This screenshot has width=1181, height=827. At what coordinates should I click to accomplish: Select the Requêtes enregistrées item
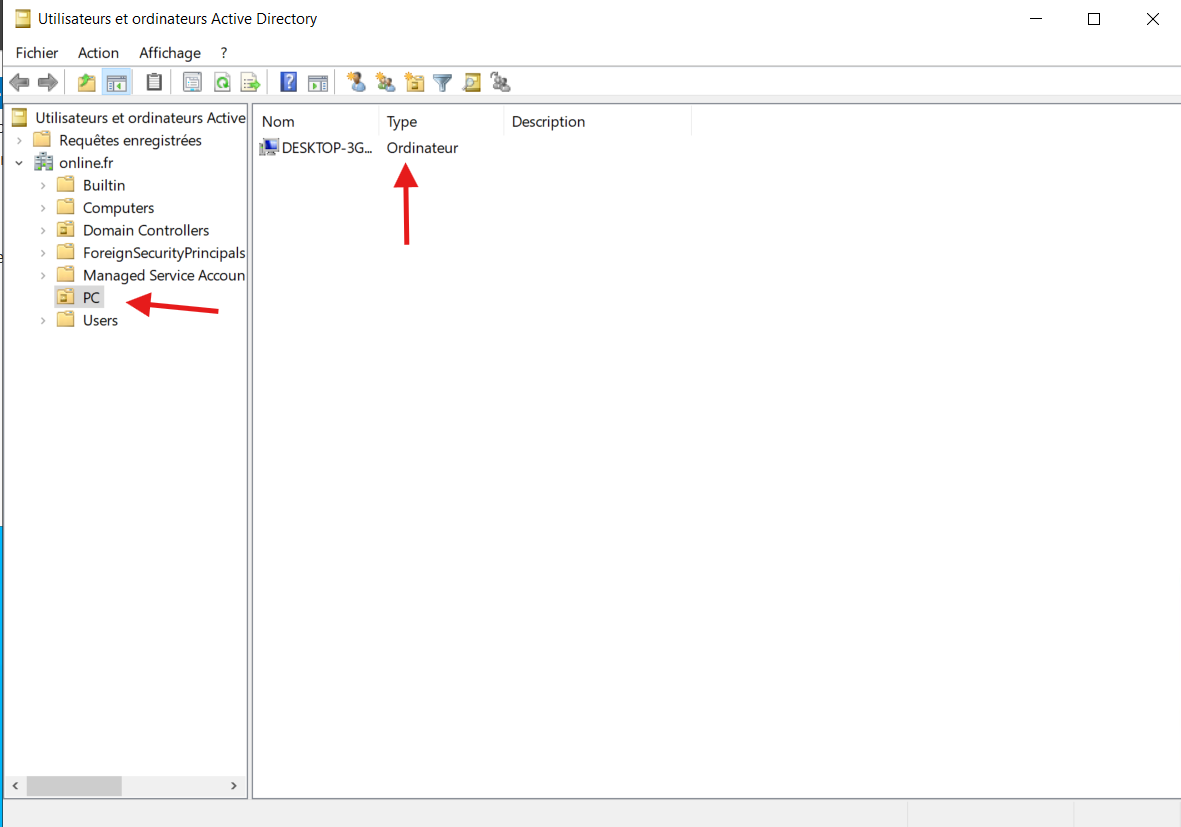130,141
